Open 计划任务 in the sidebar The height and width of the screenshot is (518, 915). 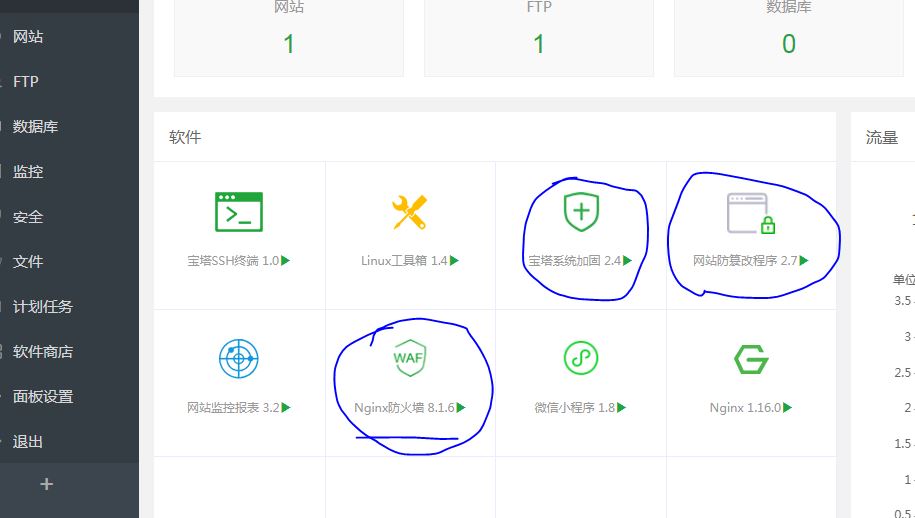(x=43, y=306)
